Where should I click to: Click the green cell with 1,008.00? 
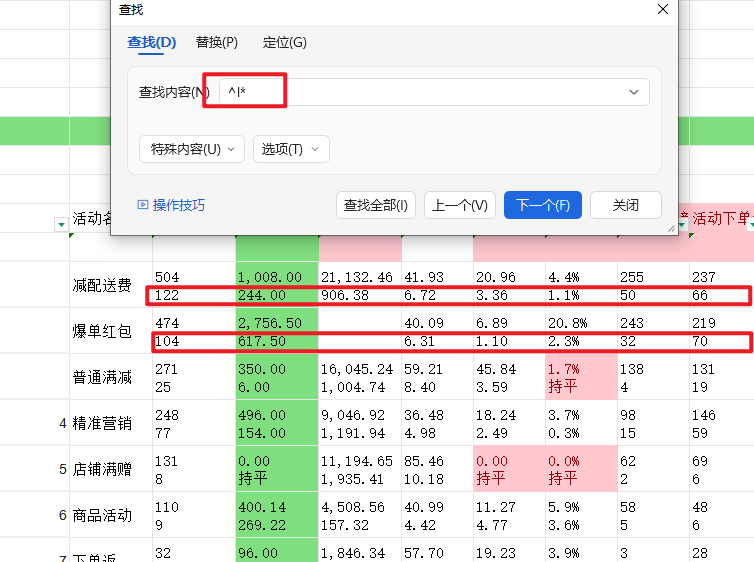(x=277, y=285)
